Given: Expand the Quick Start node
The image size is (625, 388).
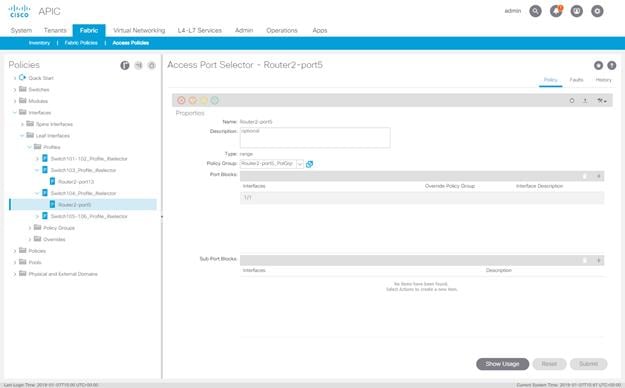Looking at the screenshot, I should tap(15, 78).
